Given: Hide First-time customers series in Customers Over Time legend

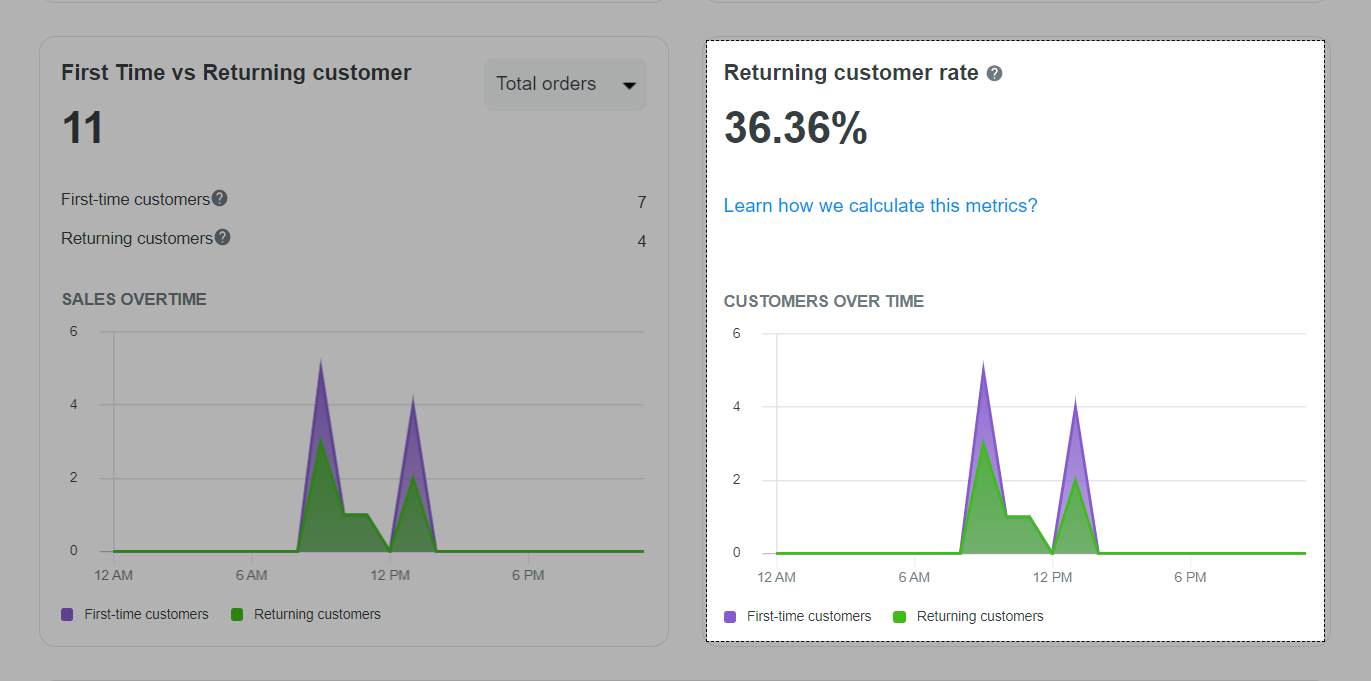Looking at the screenshot, I should click(x=808, y=616).
